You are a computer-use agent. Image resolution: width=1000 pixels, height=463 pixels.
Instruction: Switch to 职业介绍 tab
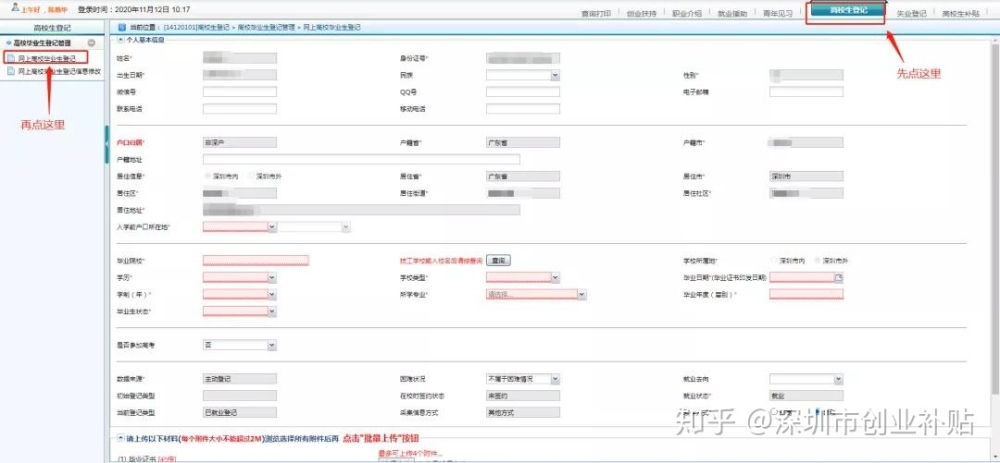click(686, 13)
